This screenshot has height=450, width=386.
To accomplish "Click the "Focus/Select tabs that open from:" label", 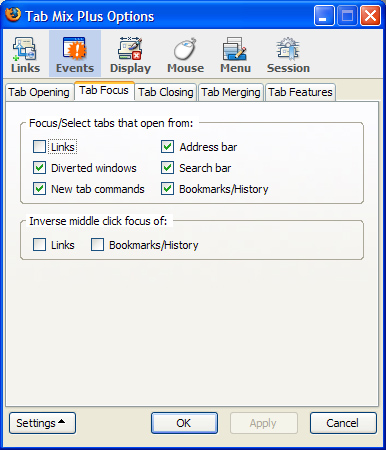I will [x=111, y=123].
